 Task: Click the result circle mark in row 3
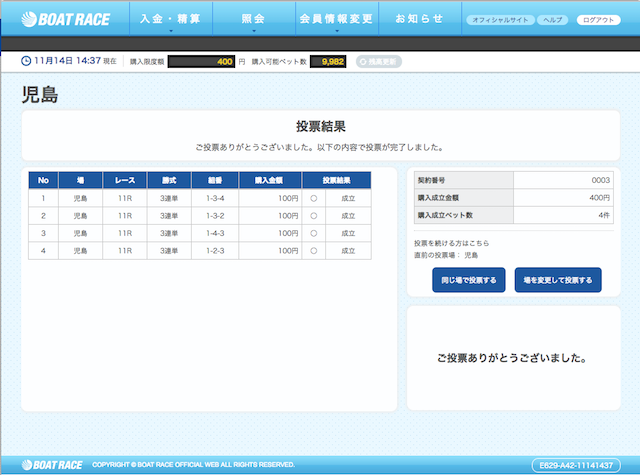pos(313,233)
